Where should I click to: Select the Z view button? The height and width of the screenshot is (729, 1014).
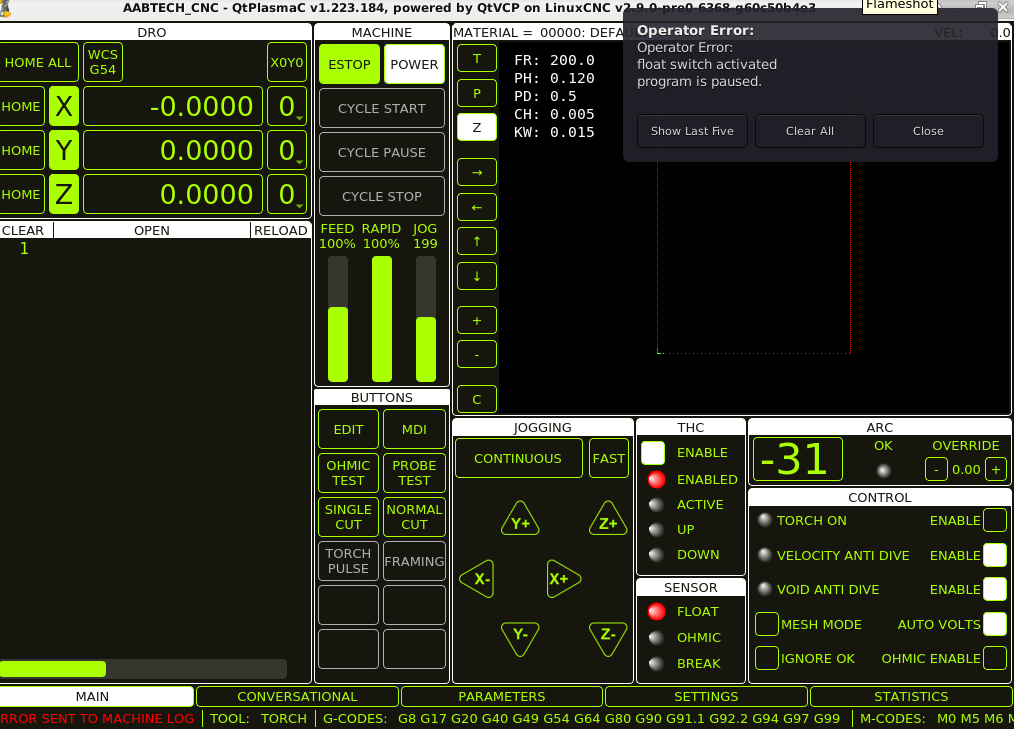(477, 127)
